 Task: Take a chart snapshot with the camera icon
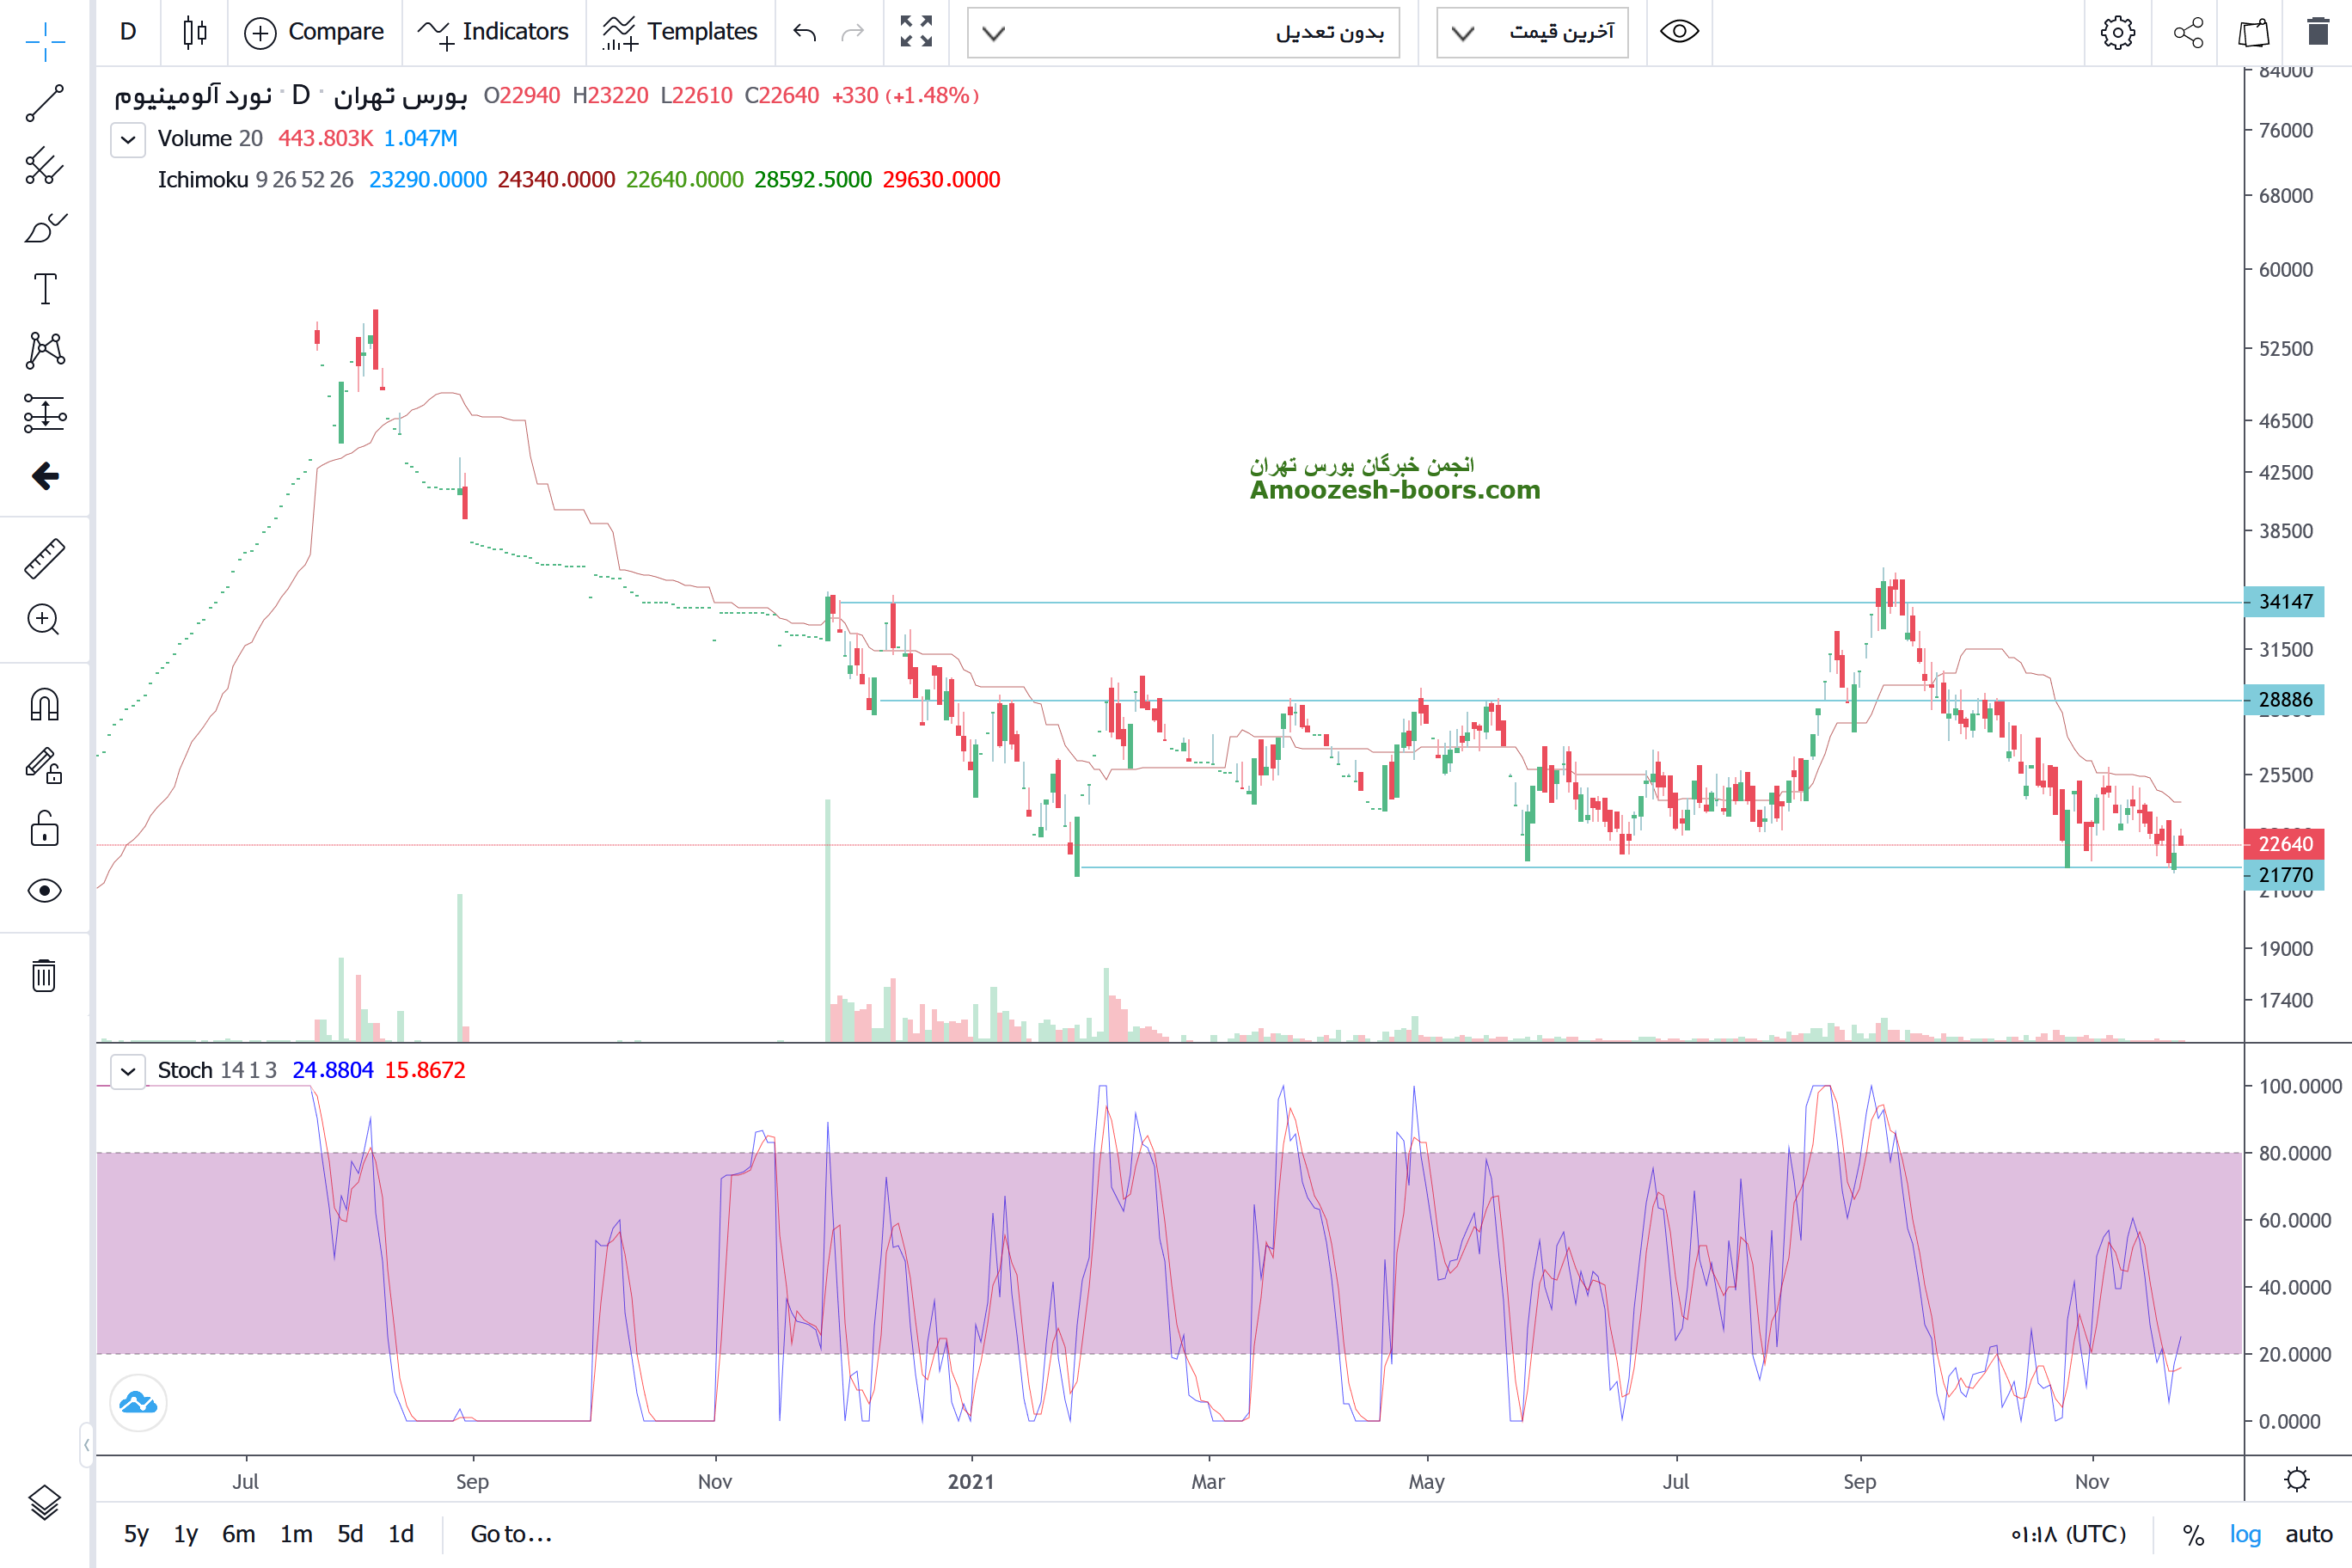(x=2253, y=32)
